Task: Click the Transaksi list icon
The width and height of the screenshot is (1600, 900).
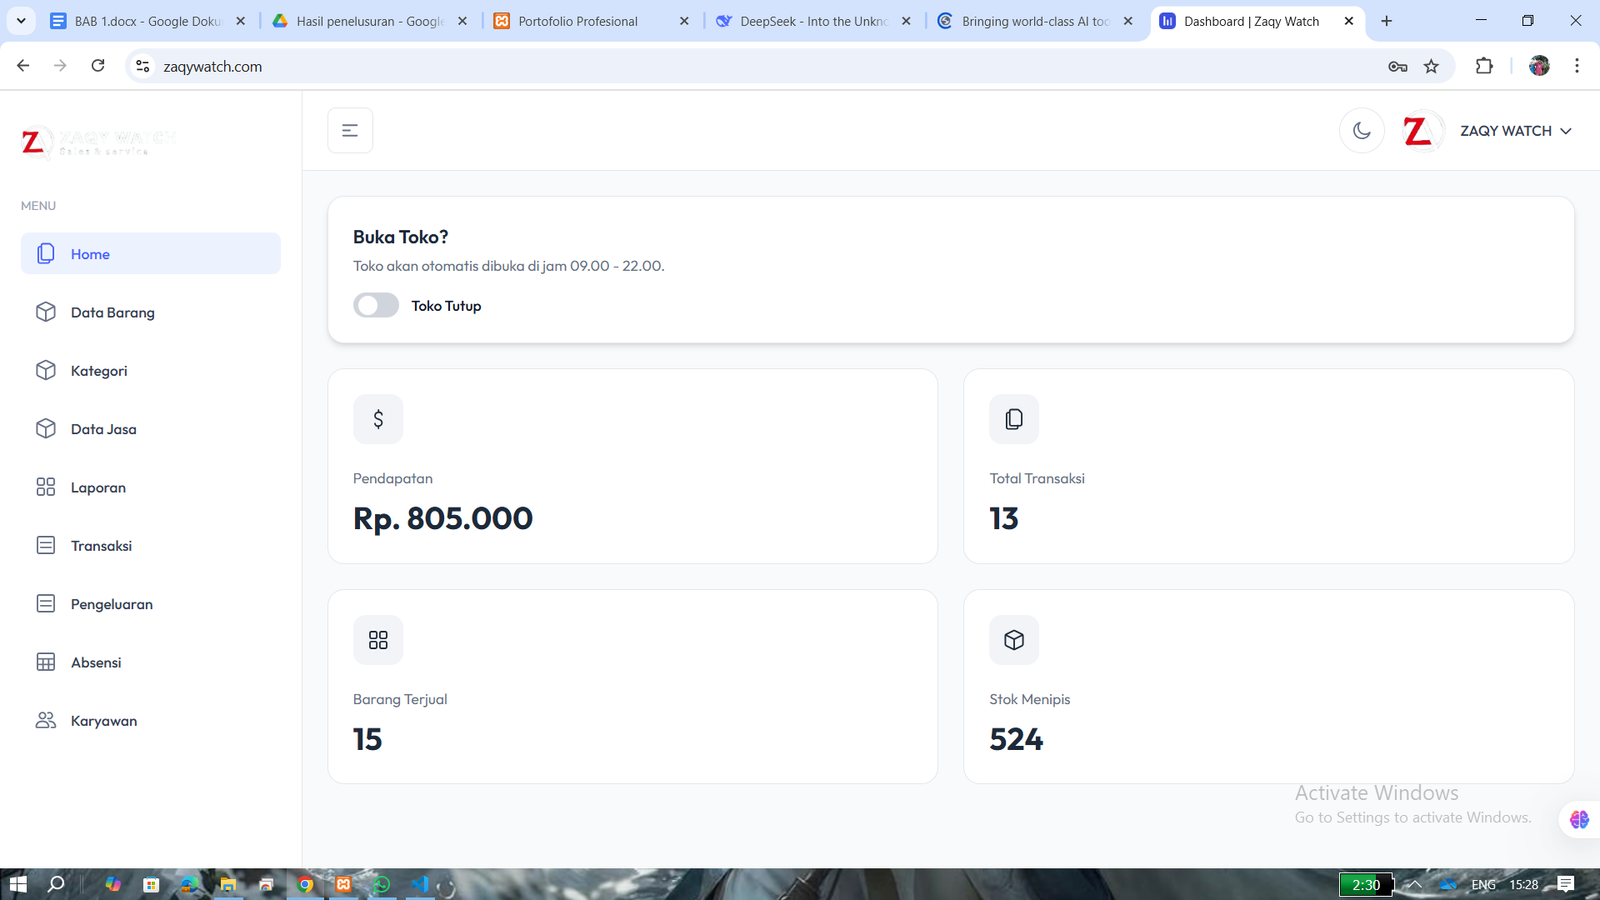Action: click(x=46, y=546)
